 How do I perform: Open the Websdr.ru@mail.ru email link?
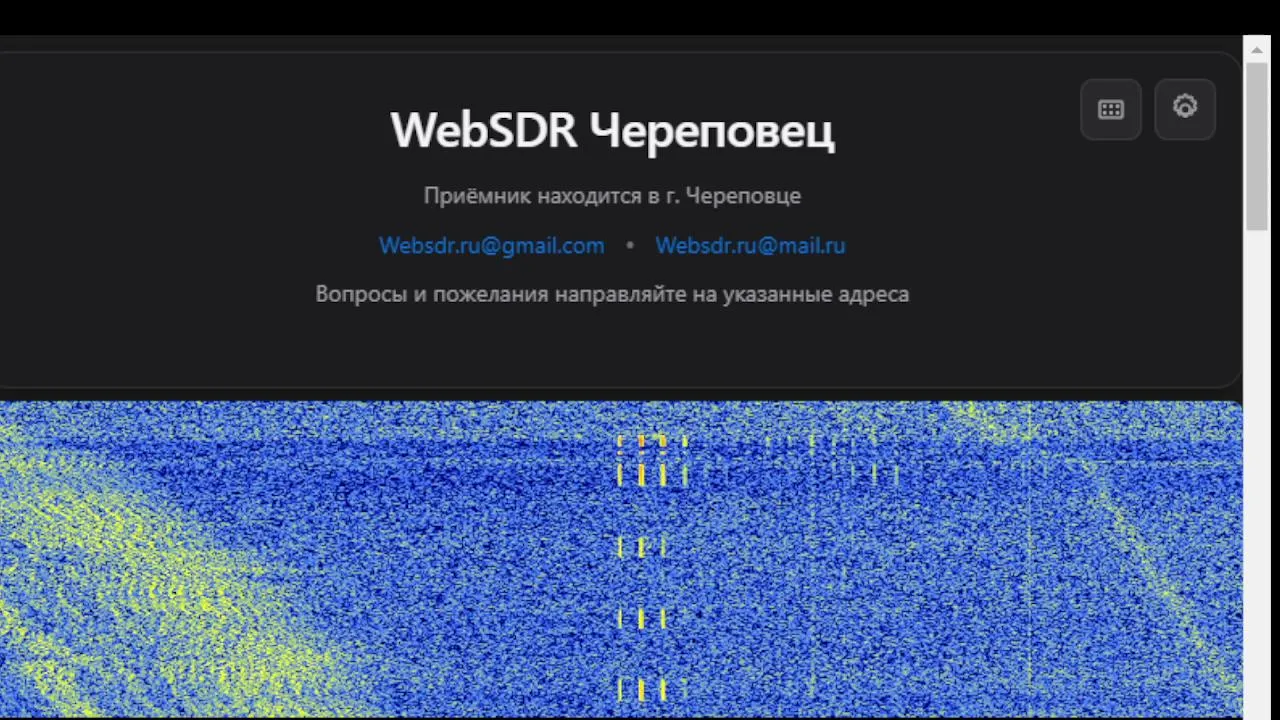[750, 246]
